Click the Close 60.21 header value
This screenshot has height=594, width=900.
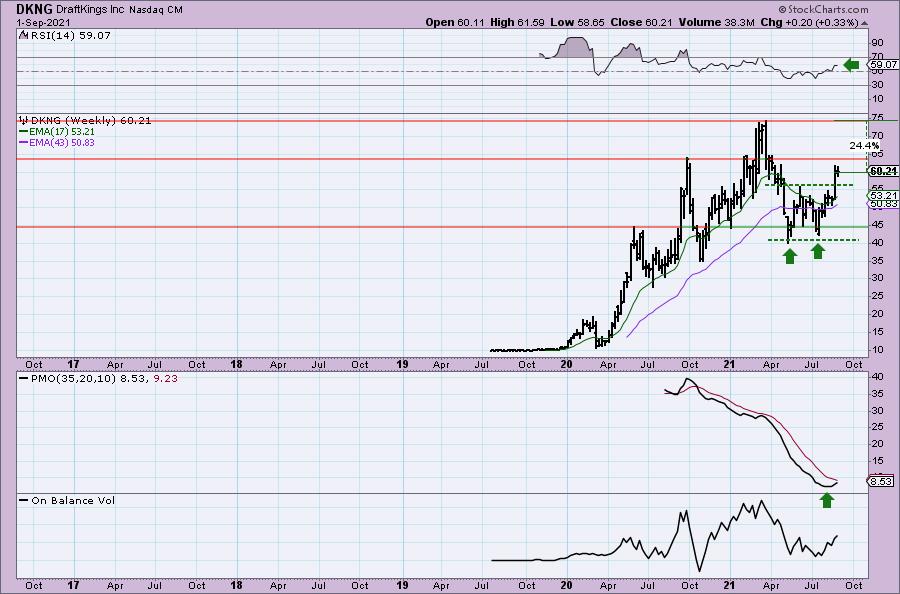pyautogui.click(x=642, y=22)
